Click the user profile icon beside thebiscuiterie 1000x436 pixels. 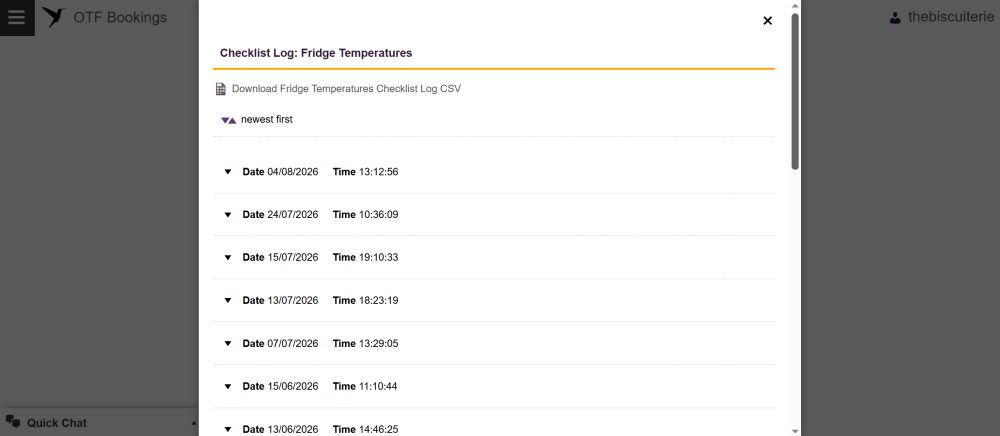895,18
